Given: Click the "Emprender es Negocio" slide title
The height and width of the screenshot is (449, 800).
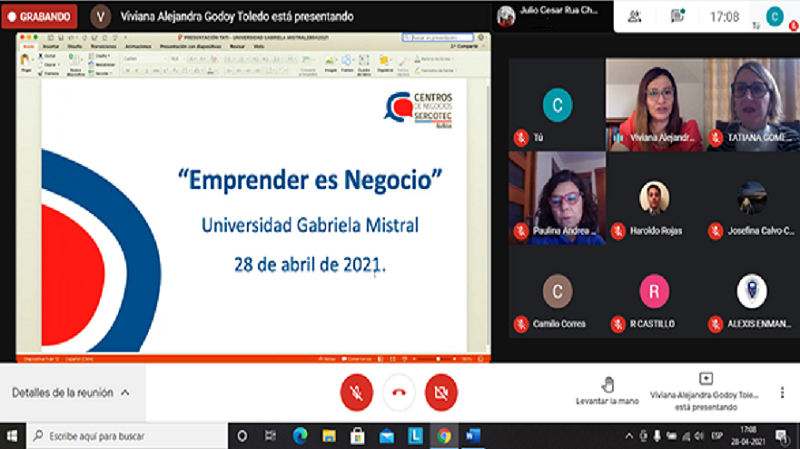Looking at the screenshot, I should pos(310,180).
